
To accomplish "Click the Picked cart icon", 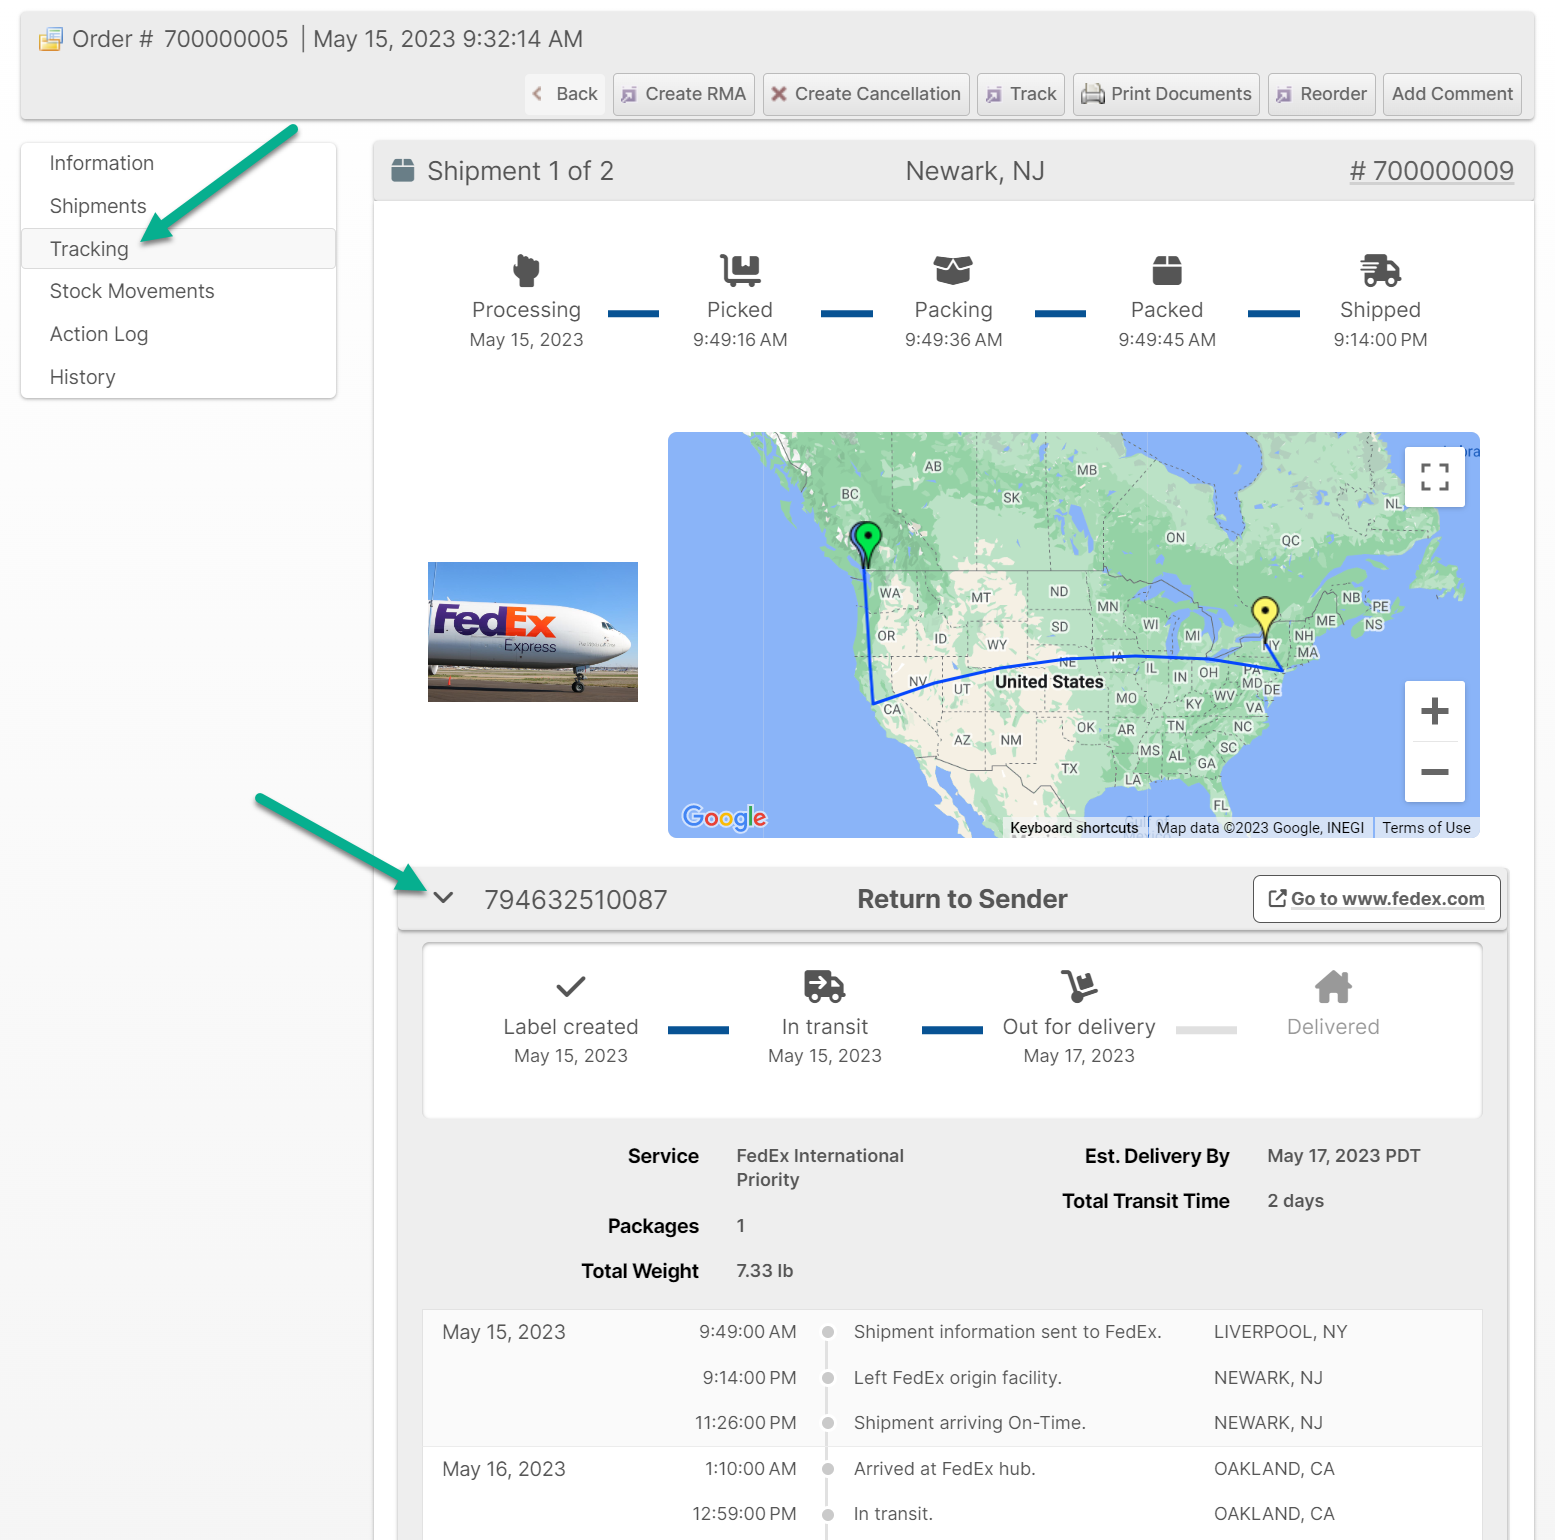I will coord(740,270).
